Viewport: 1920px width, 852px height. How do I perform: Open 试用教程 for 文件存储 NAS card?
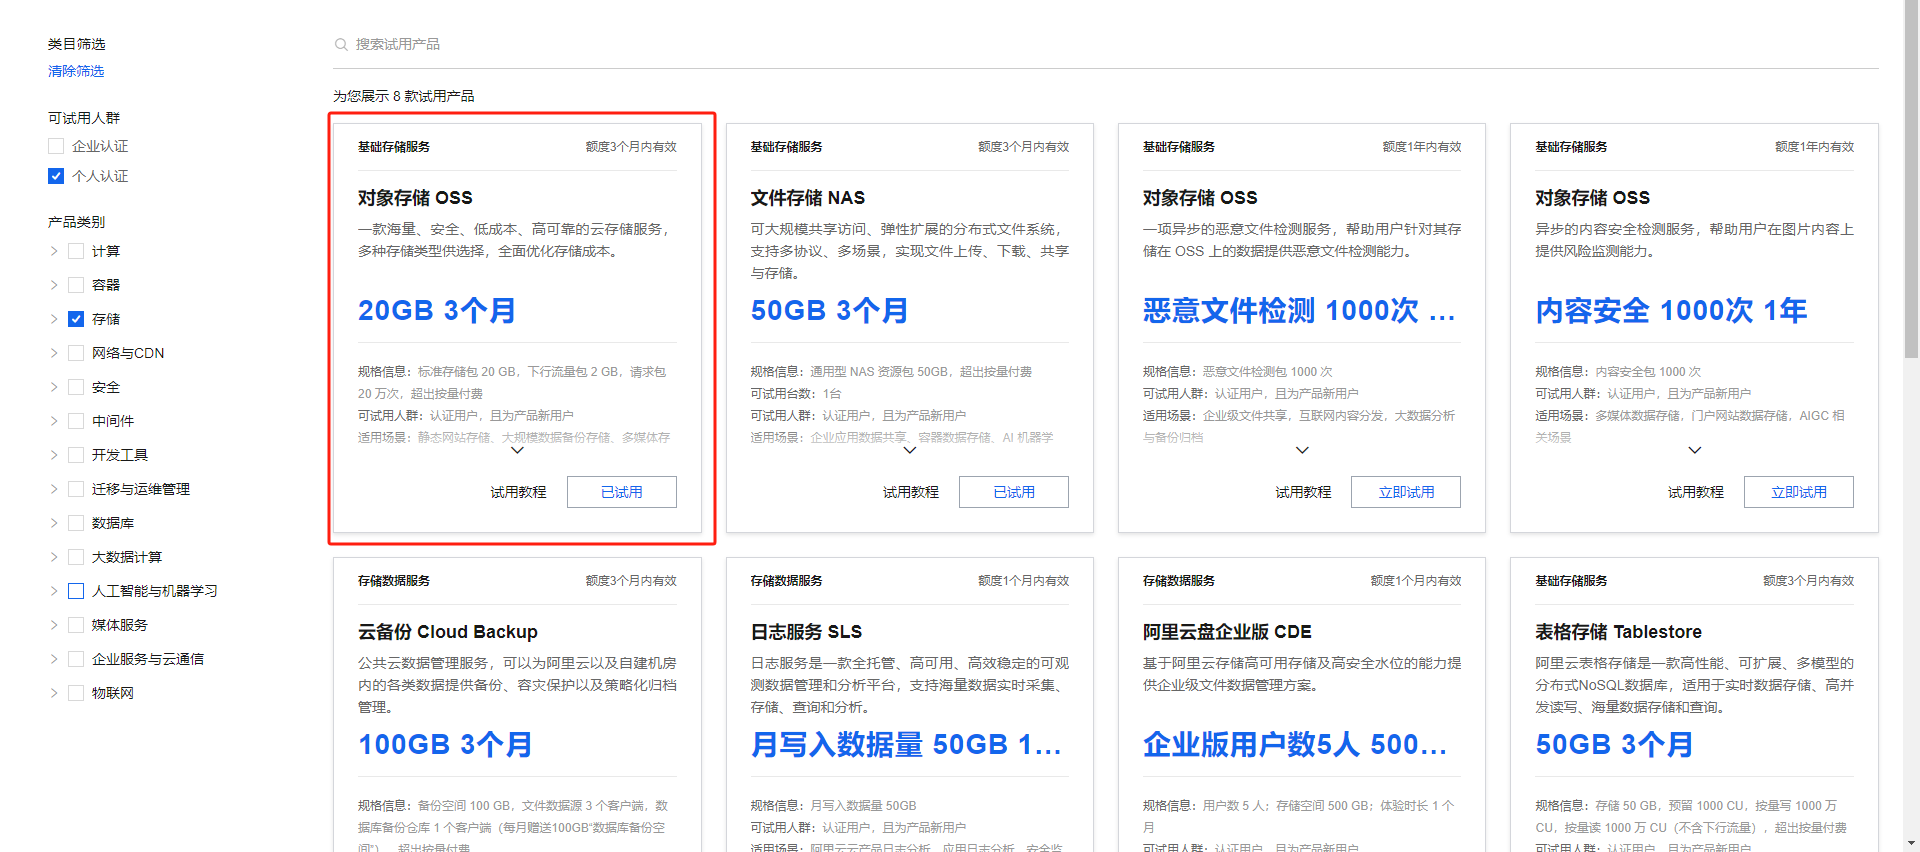click(x=911, y=492)
